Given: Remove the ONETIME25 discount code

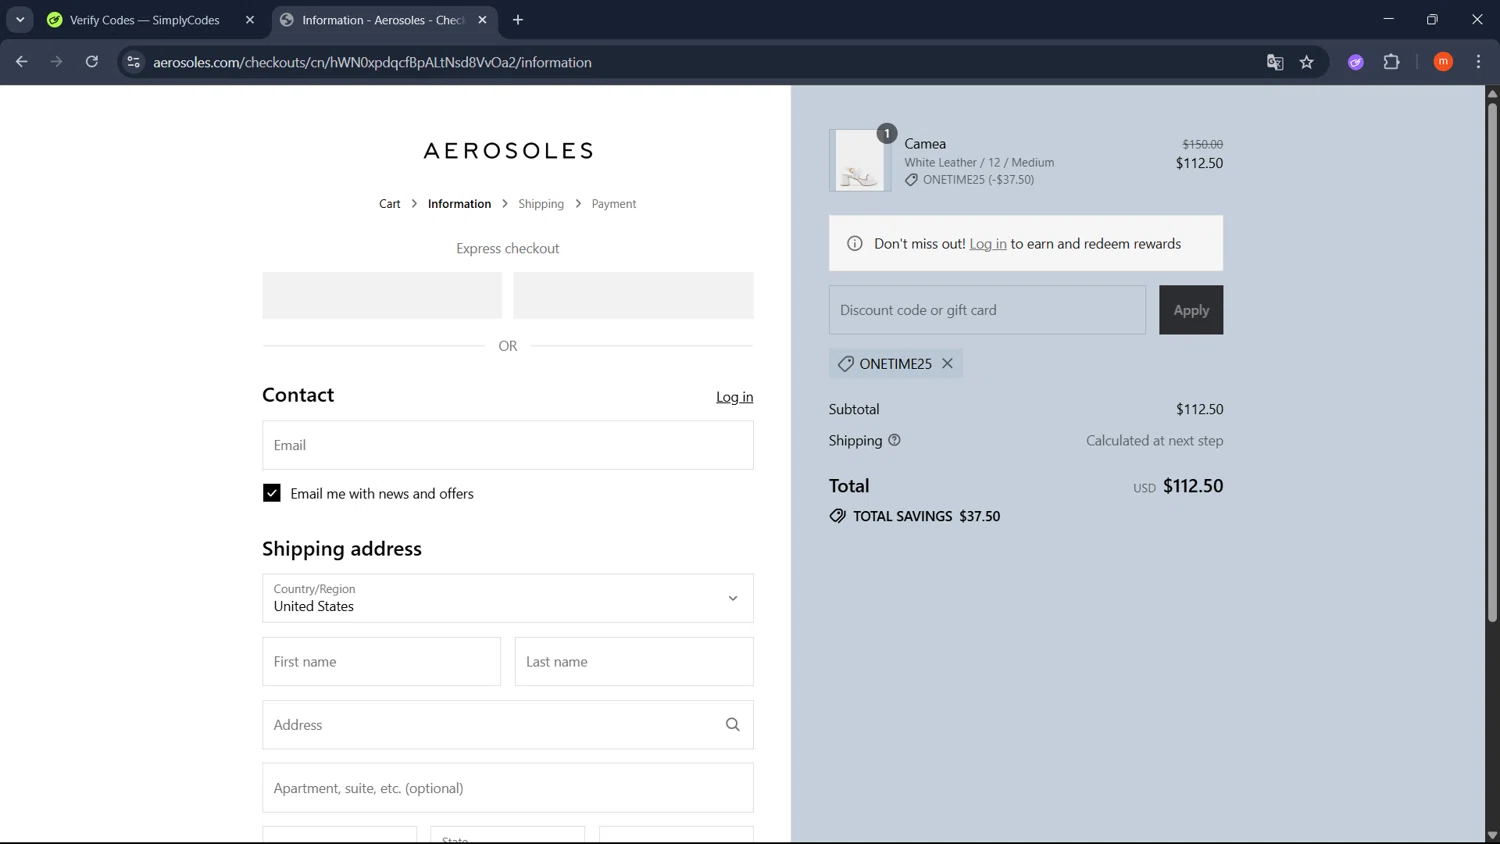Looking at the screenshot, I should [x=947, y=364].
